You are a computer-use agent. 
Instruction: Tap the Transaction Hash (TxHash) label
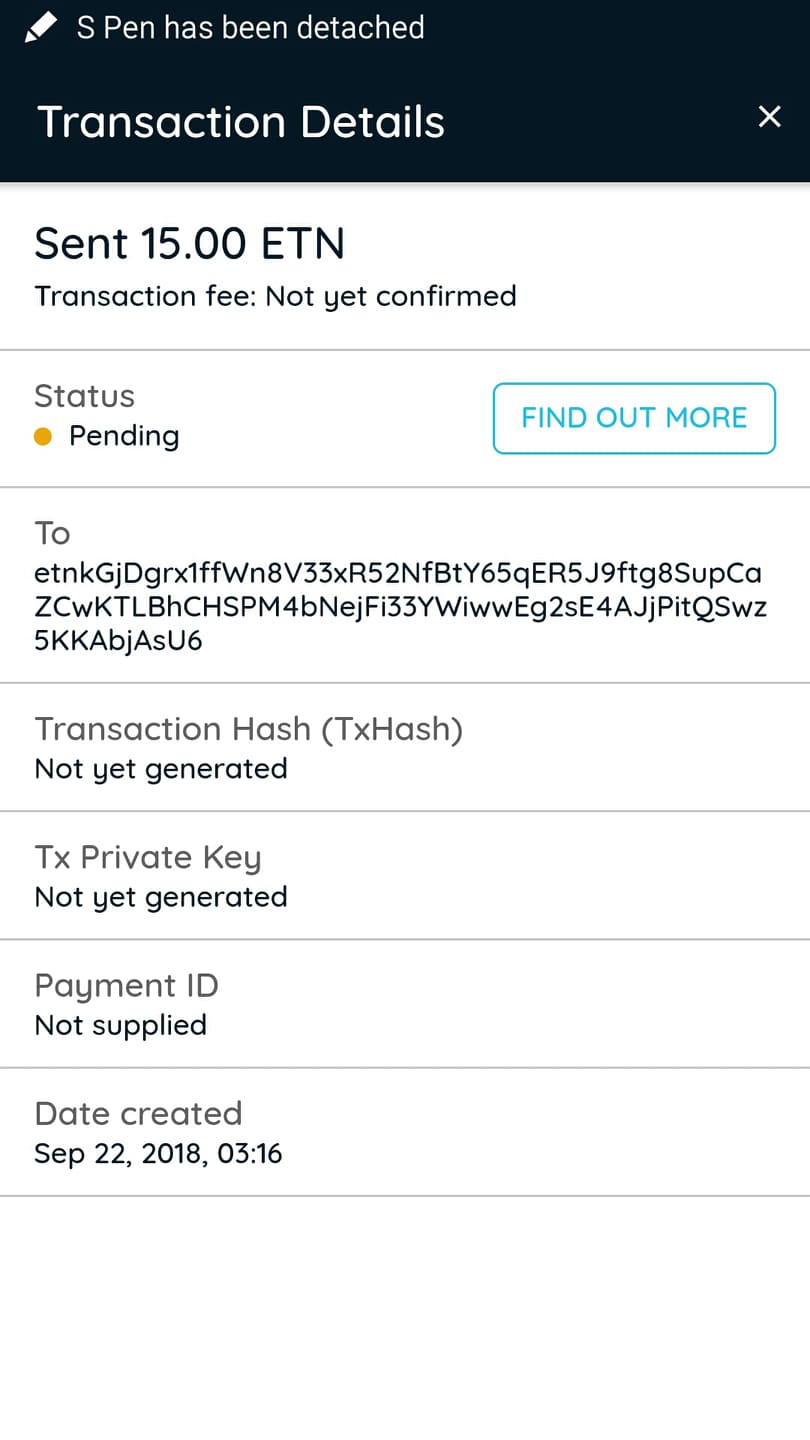(x=249, y=729)
